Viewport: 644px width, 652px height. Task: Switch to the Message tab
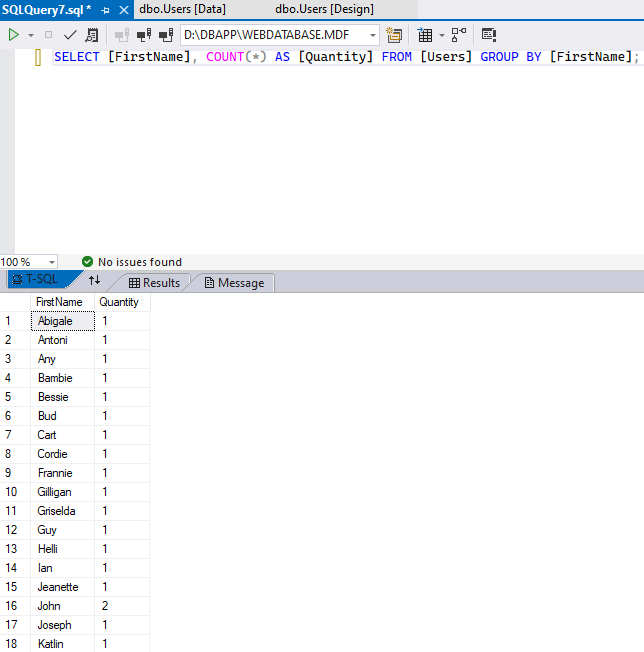[x=235, y=283]
